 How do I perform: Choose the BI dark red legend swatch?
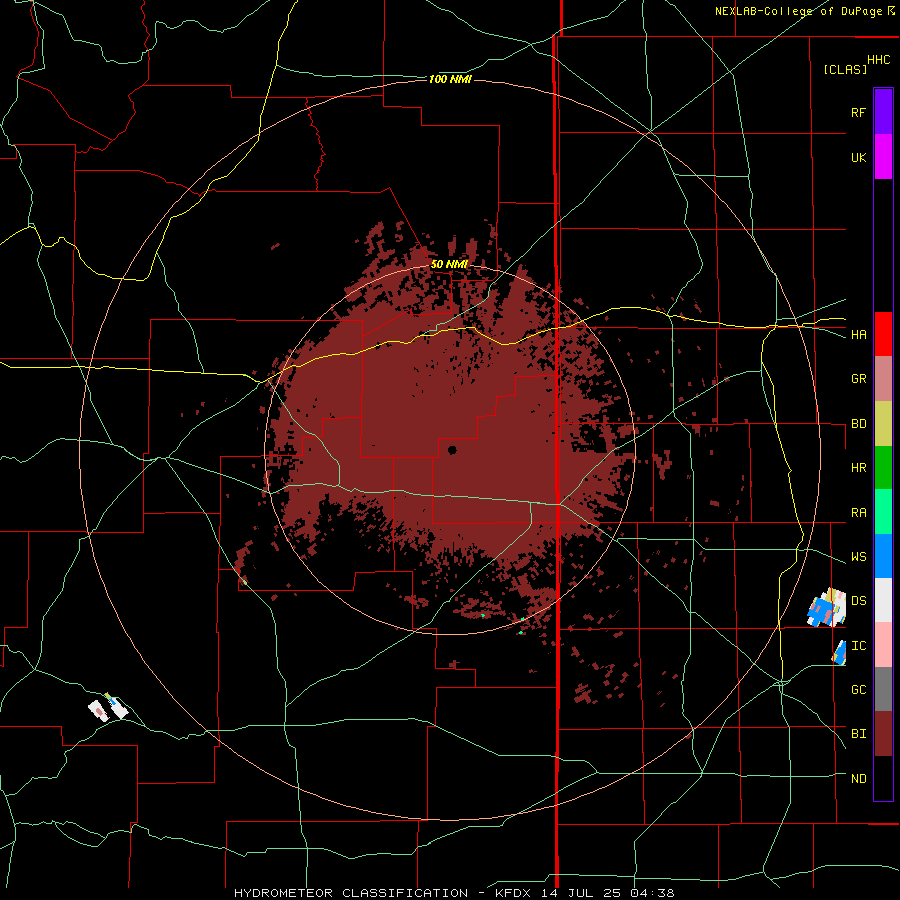[x=883, y=734]
